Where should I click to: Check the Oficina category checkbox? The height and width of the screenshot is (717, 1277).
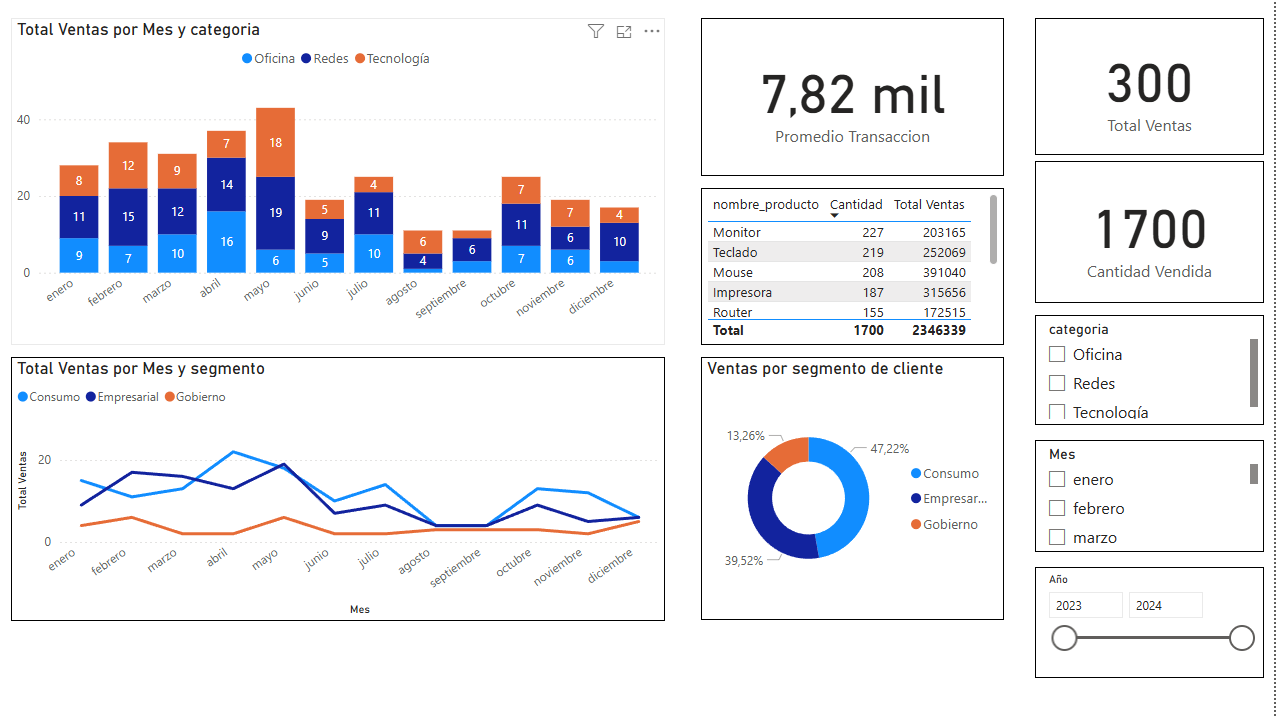pyautogui.click(x=1057, y=354)
